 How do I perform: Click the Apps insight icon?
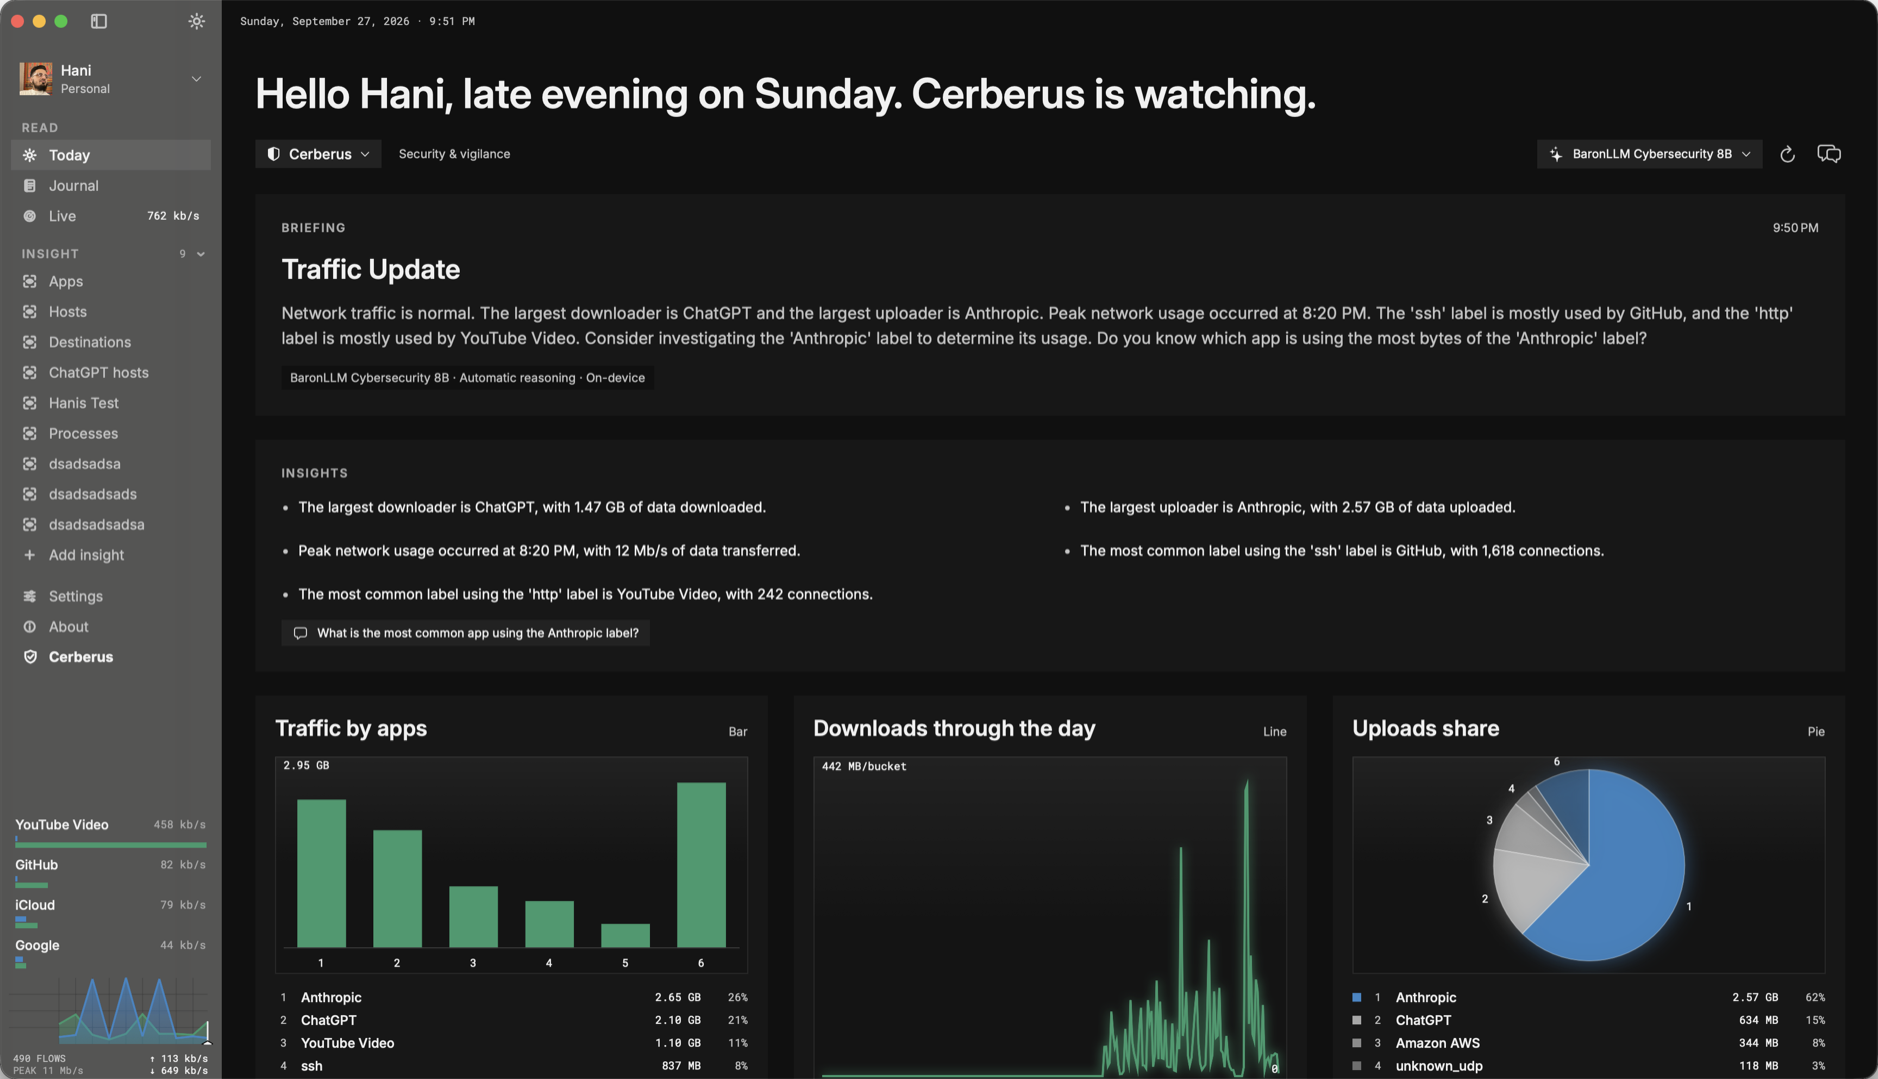pos(30,282)
